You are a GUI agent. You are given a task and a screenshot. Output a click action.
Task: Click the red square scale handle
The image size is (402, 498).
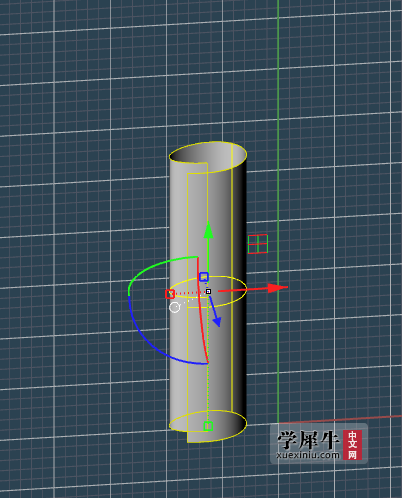point(170,294)
